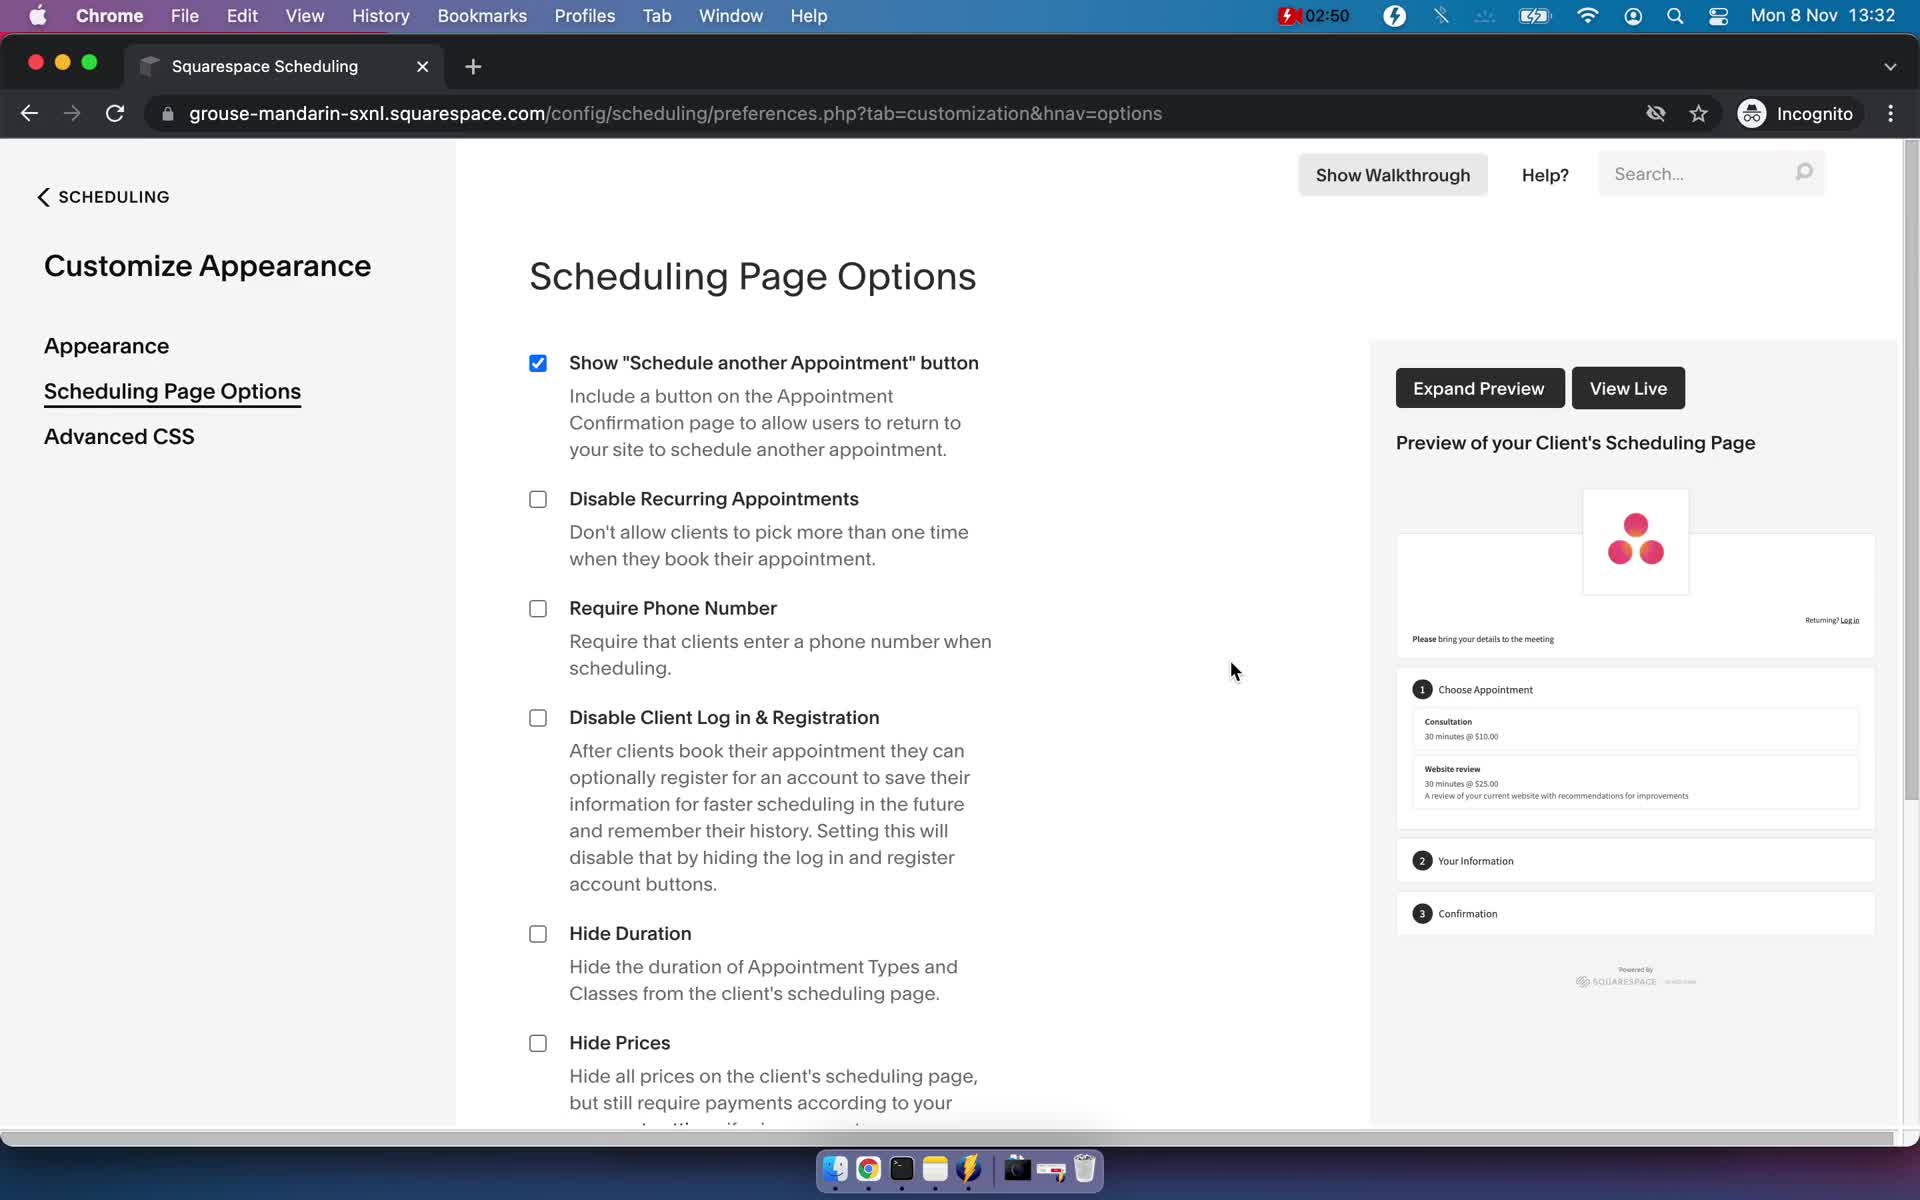Open a new tab with the plus icon
The height and width of the screenshot is (1200, 1920).
click(x=473, y=66)
